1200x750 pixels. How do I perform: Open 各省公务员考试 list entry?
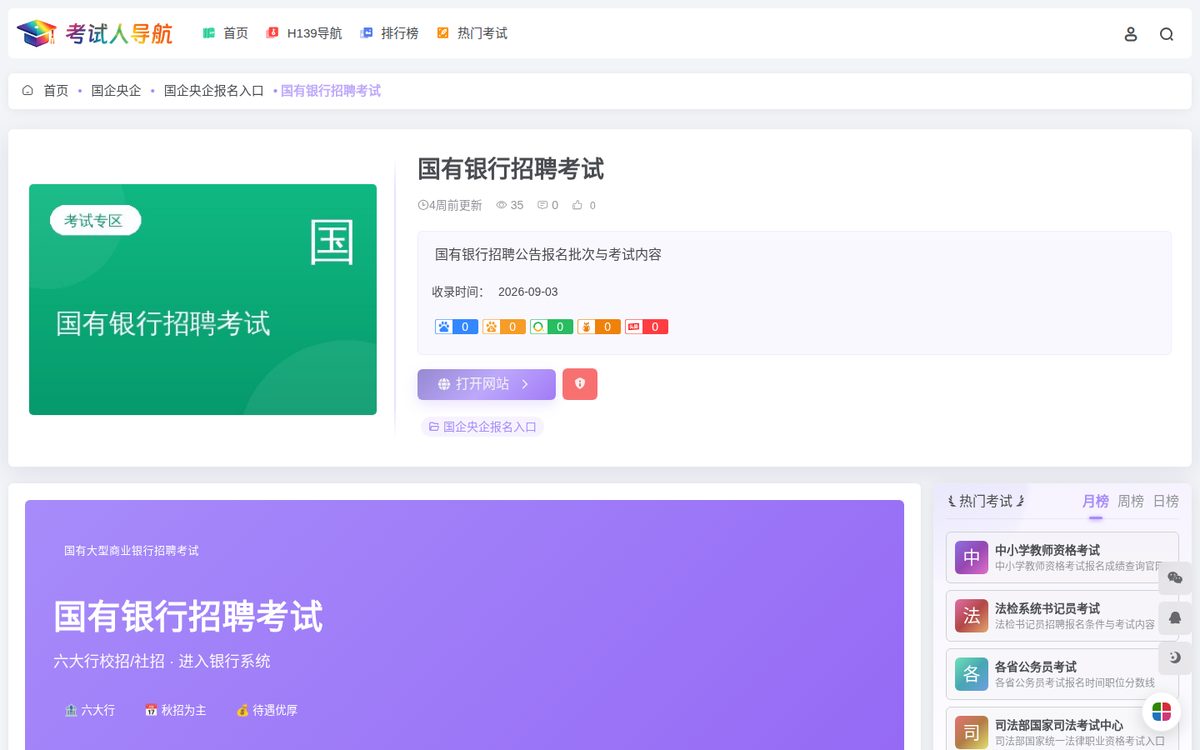click(1062, 674)
